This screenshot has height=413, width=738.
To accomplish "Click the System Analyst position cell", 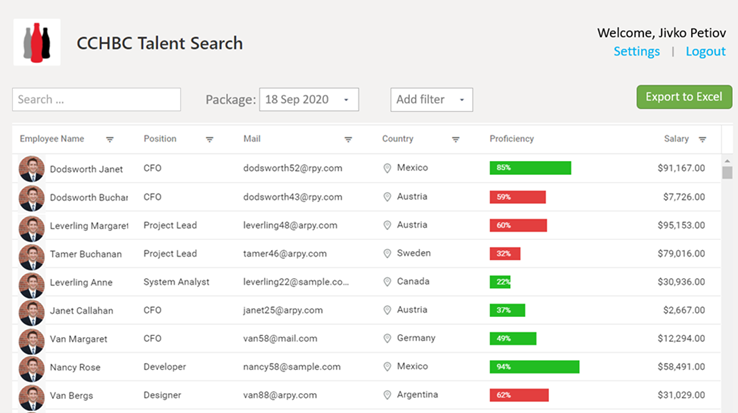I will tap(176, 282).
